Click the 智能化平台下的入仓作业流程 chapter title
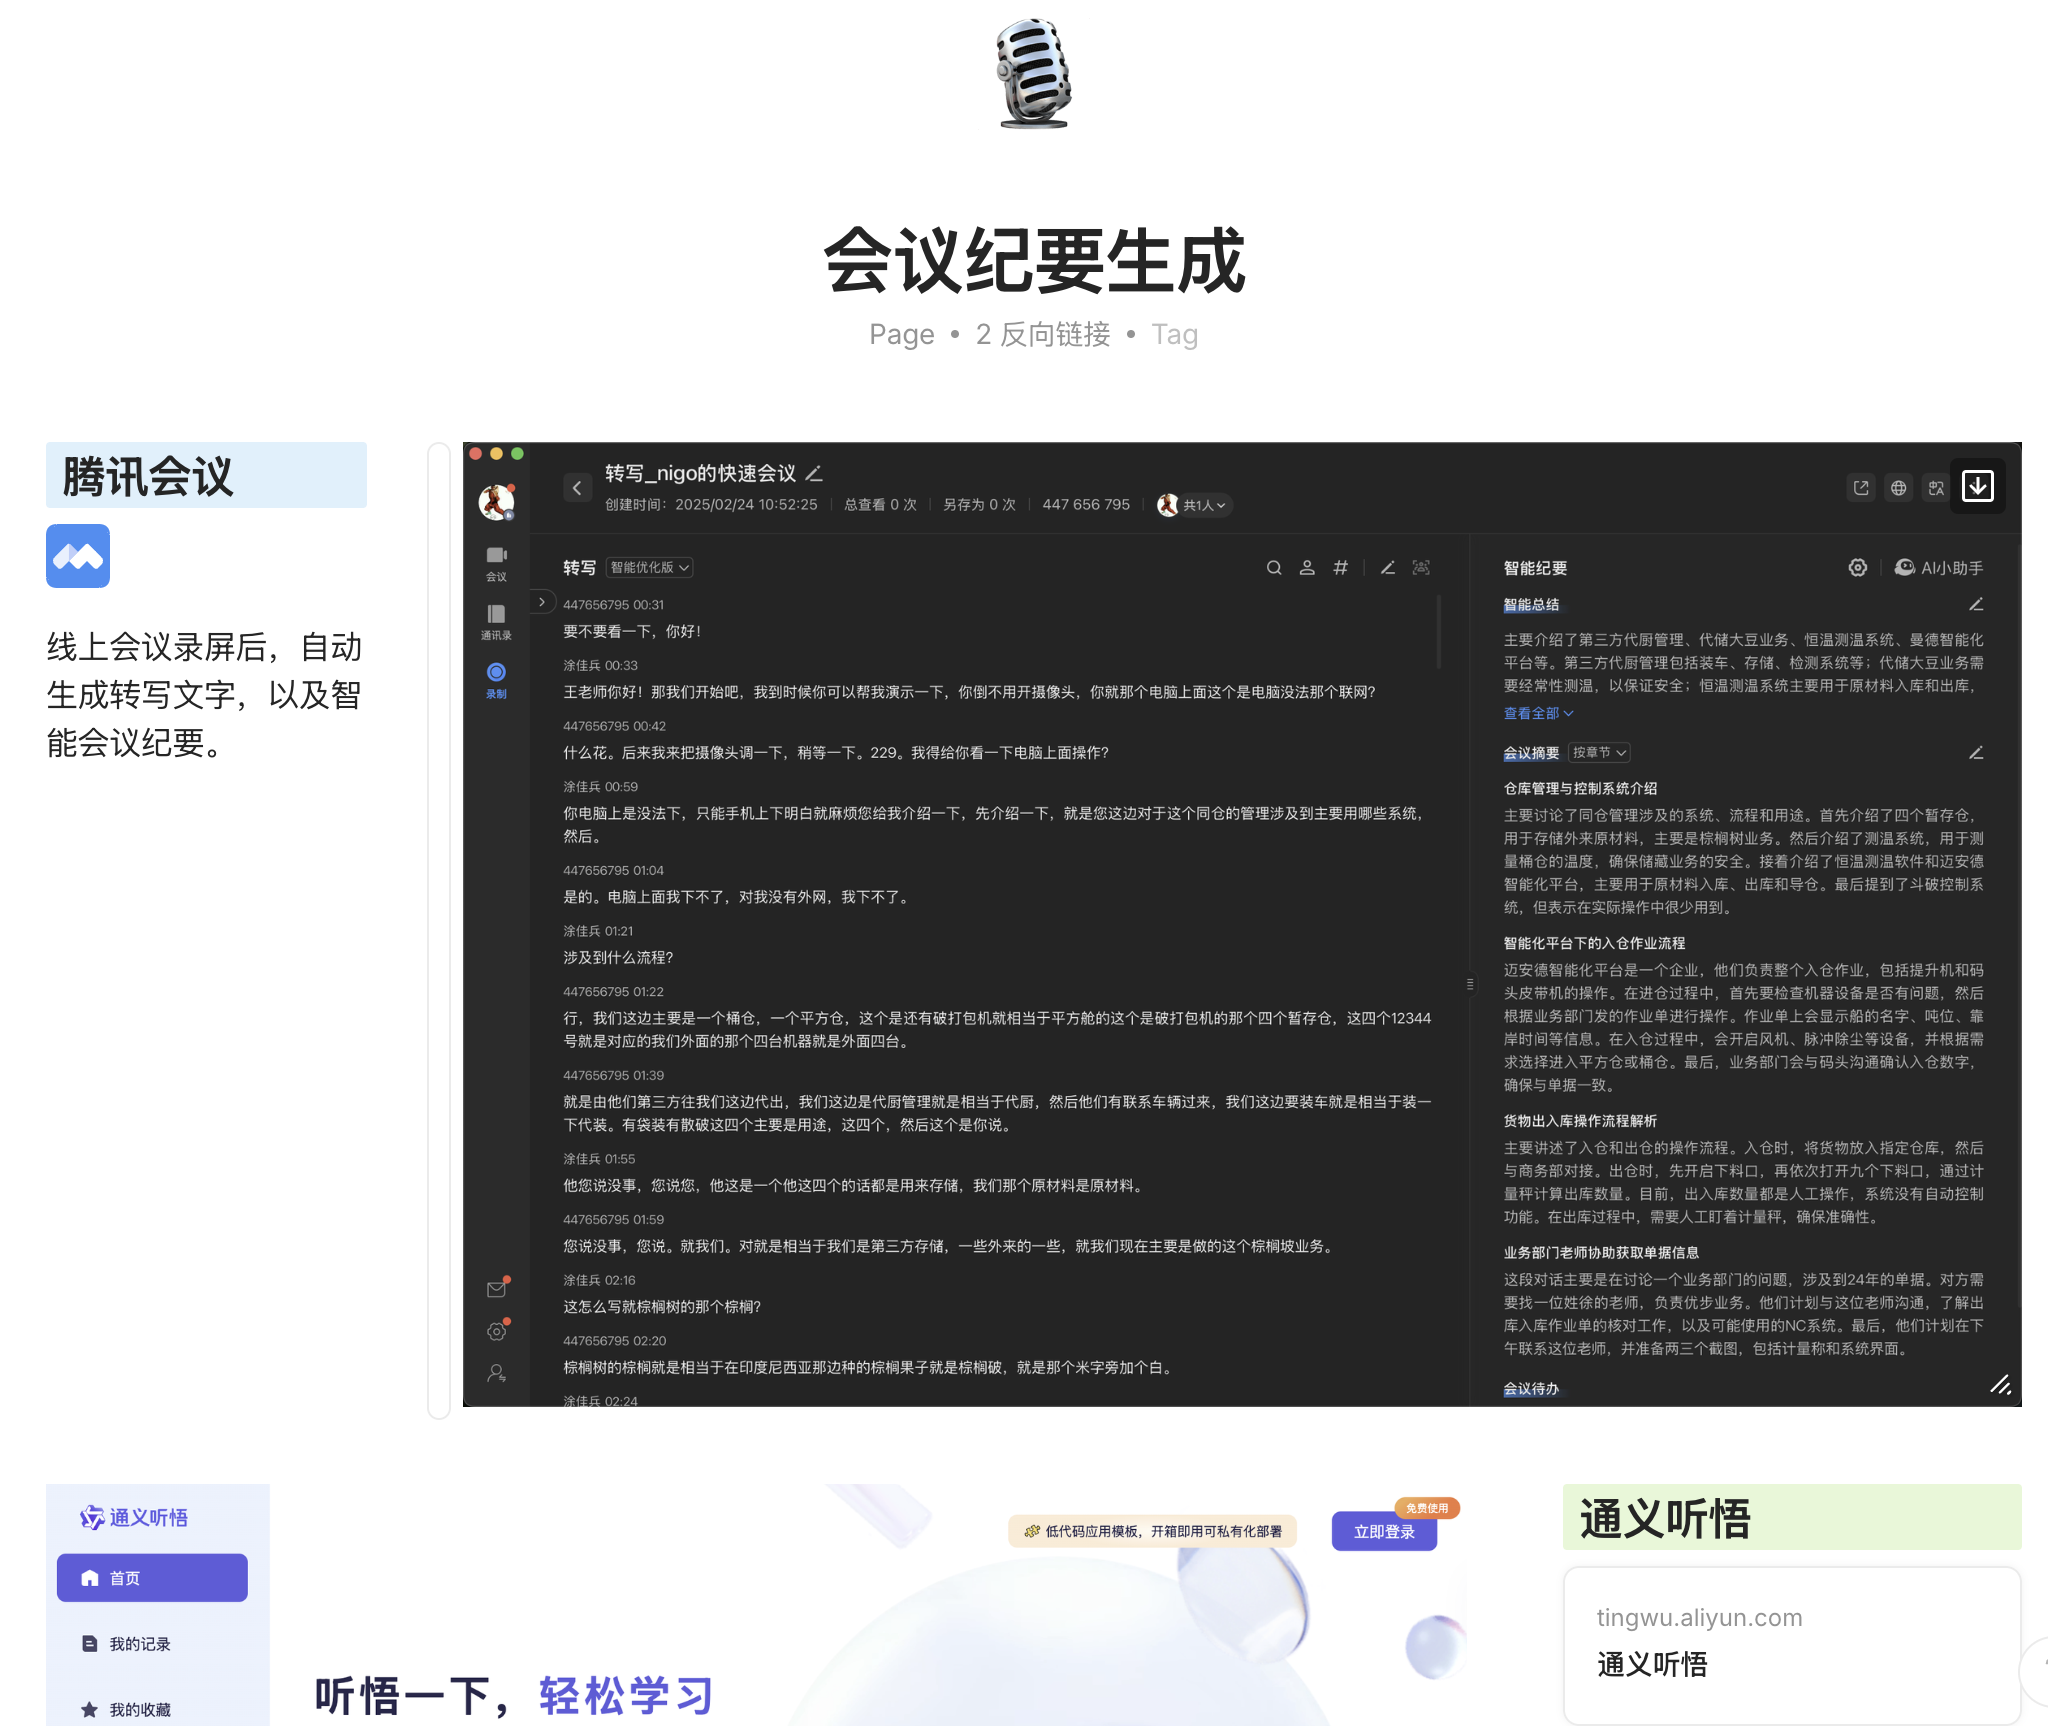2048x1726 pixels. [x=1594, y=944]
